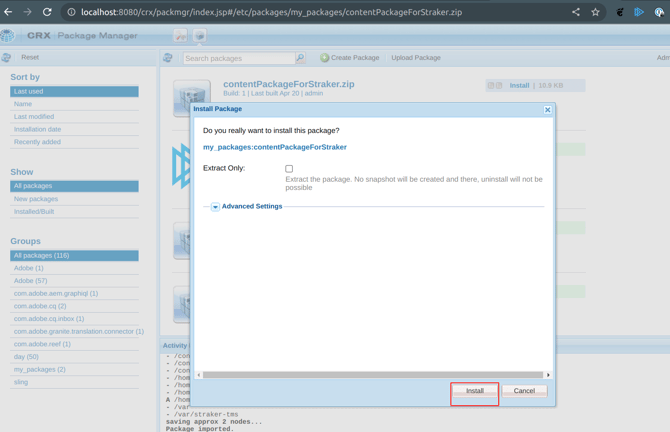Screen dimensions: 670x432
Task: Select the Adobe (57) group
Action: [x=30, y=281]
